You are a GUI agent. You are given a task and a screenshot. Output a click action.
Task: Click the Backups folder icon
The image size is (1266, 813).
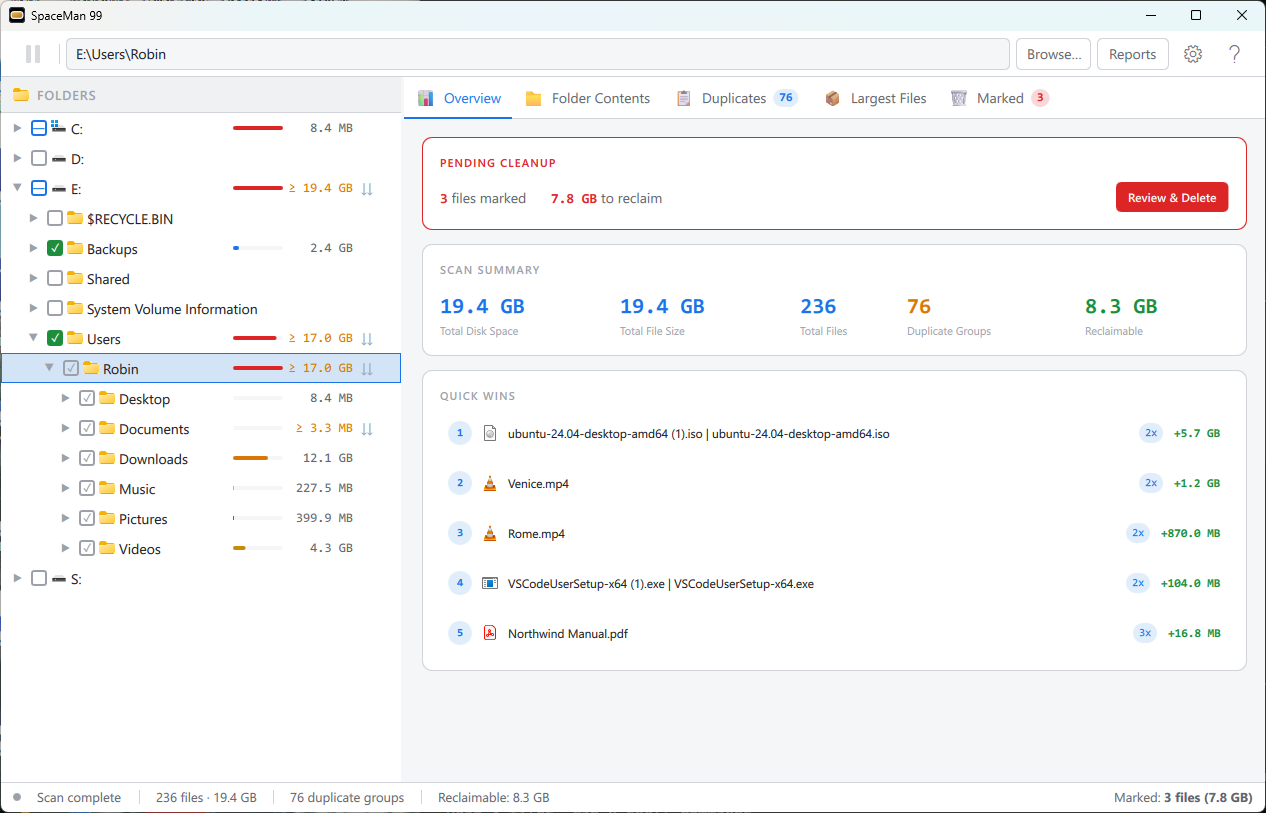coord(75,248)
